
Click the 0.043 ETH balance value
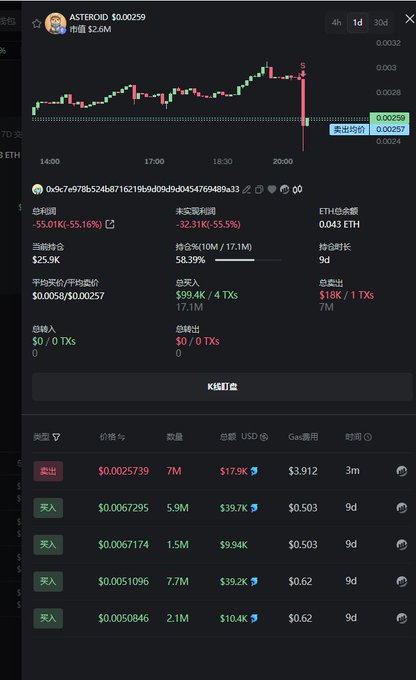tap(339, 225)
